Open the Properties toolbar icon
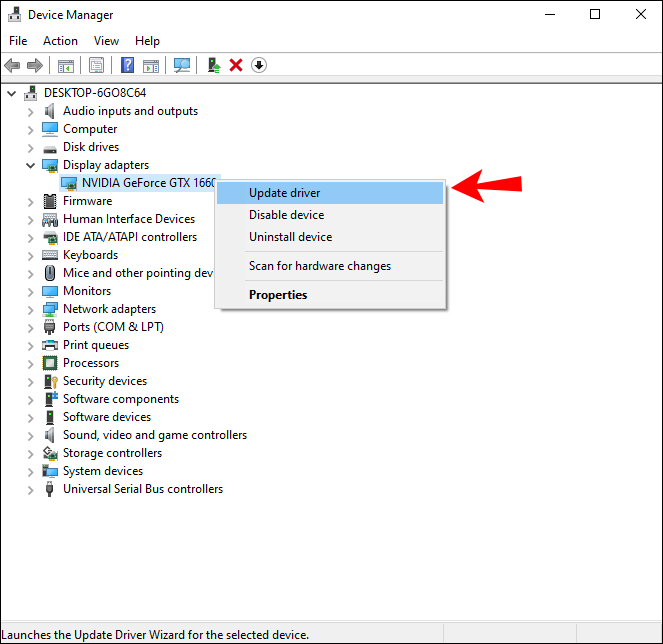Image resolution: width=663 pixels, height=644 pixels. pos(96,66)
